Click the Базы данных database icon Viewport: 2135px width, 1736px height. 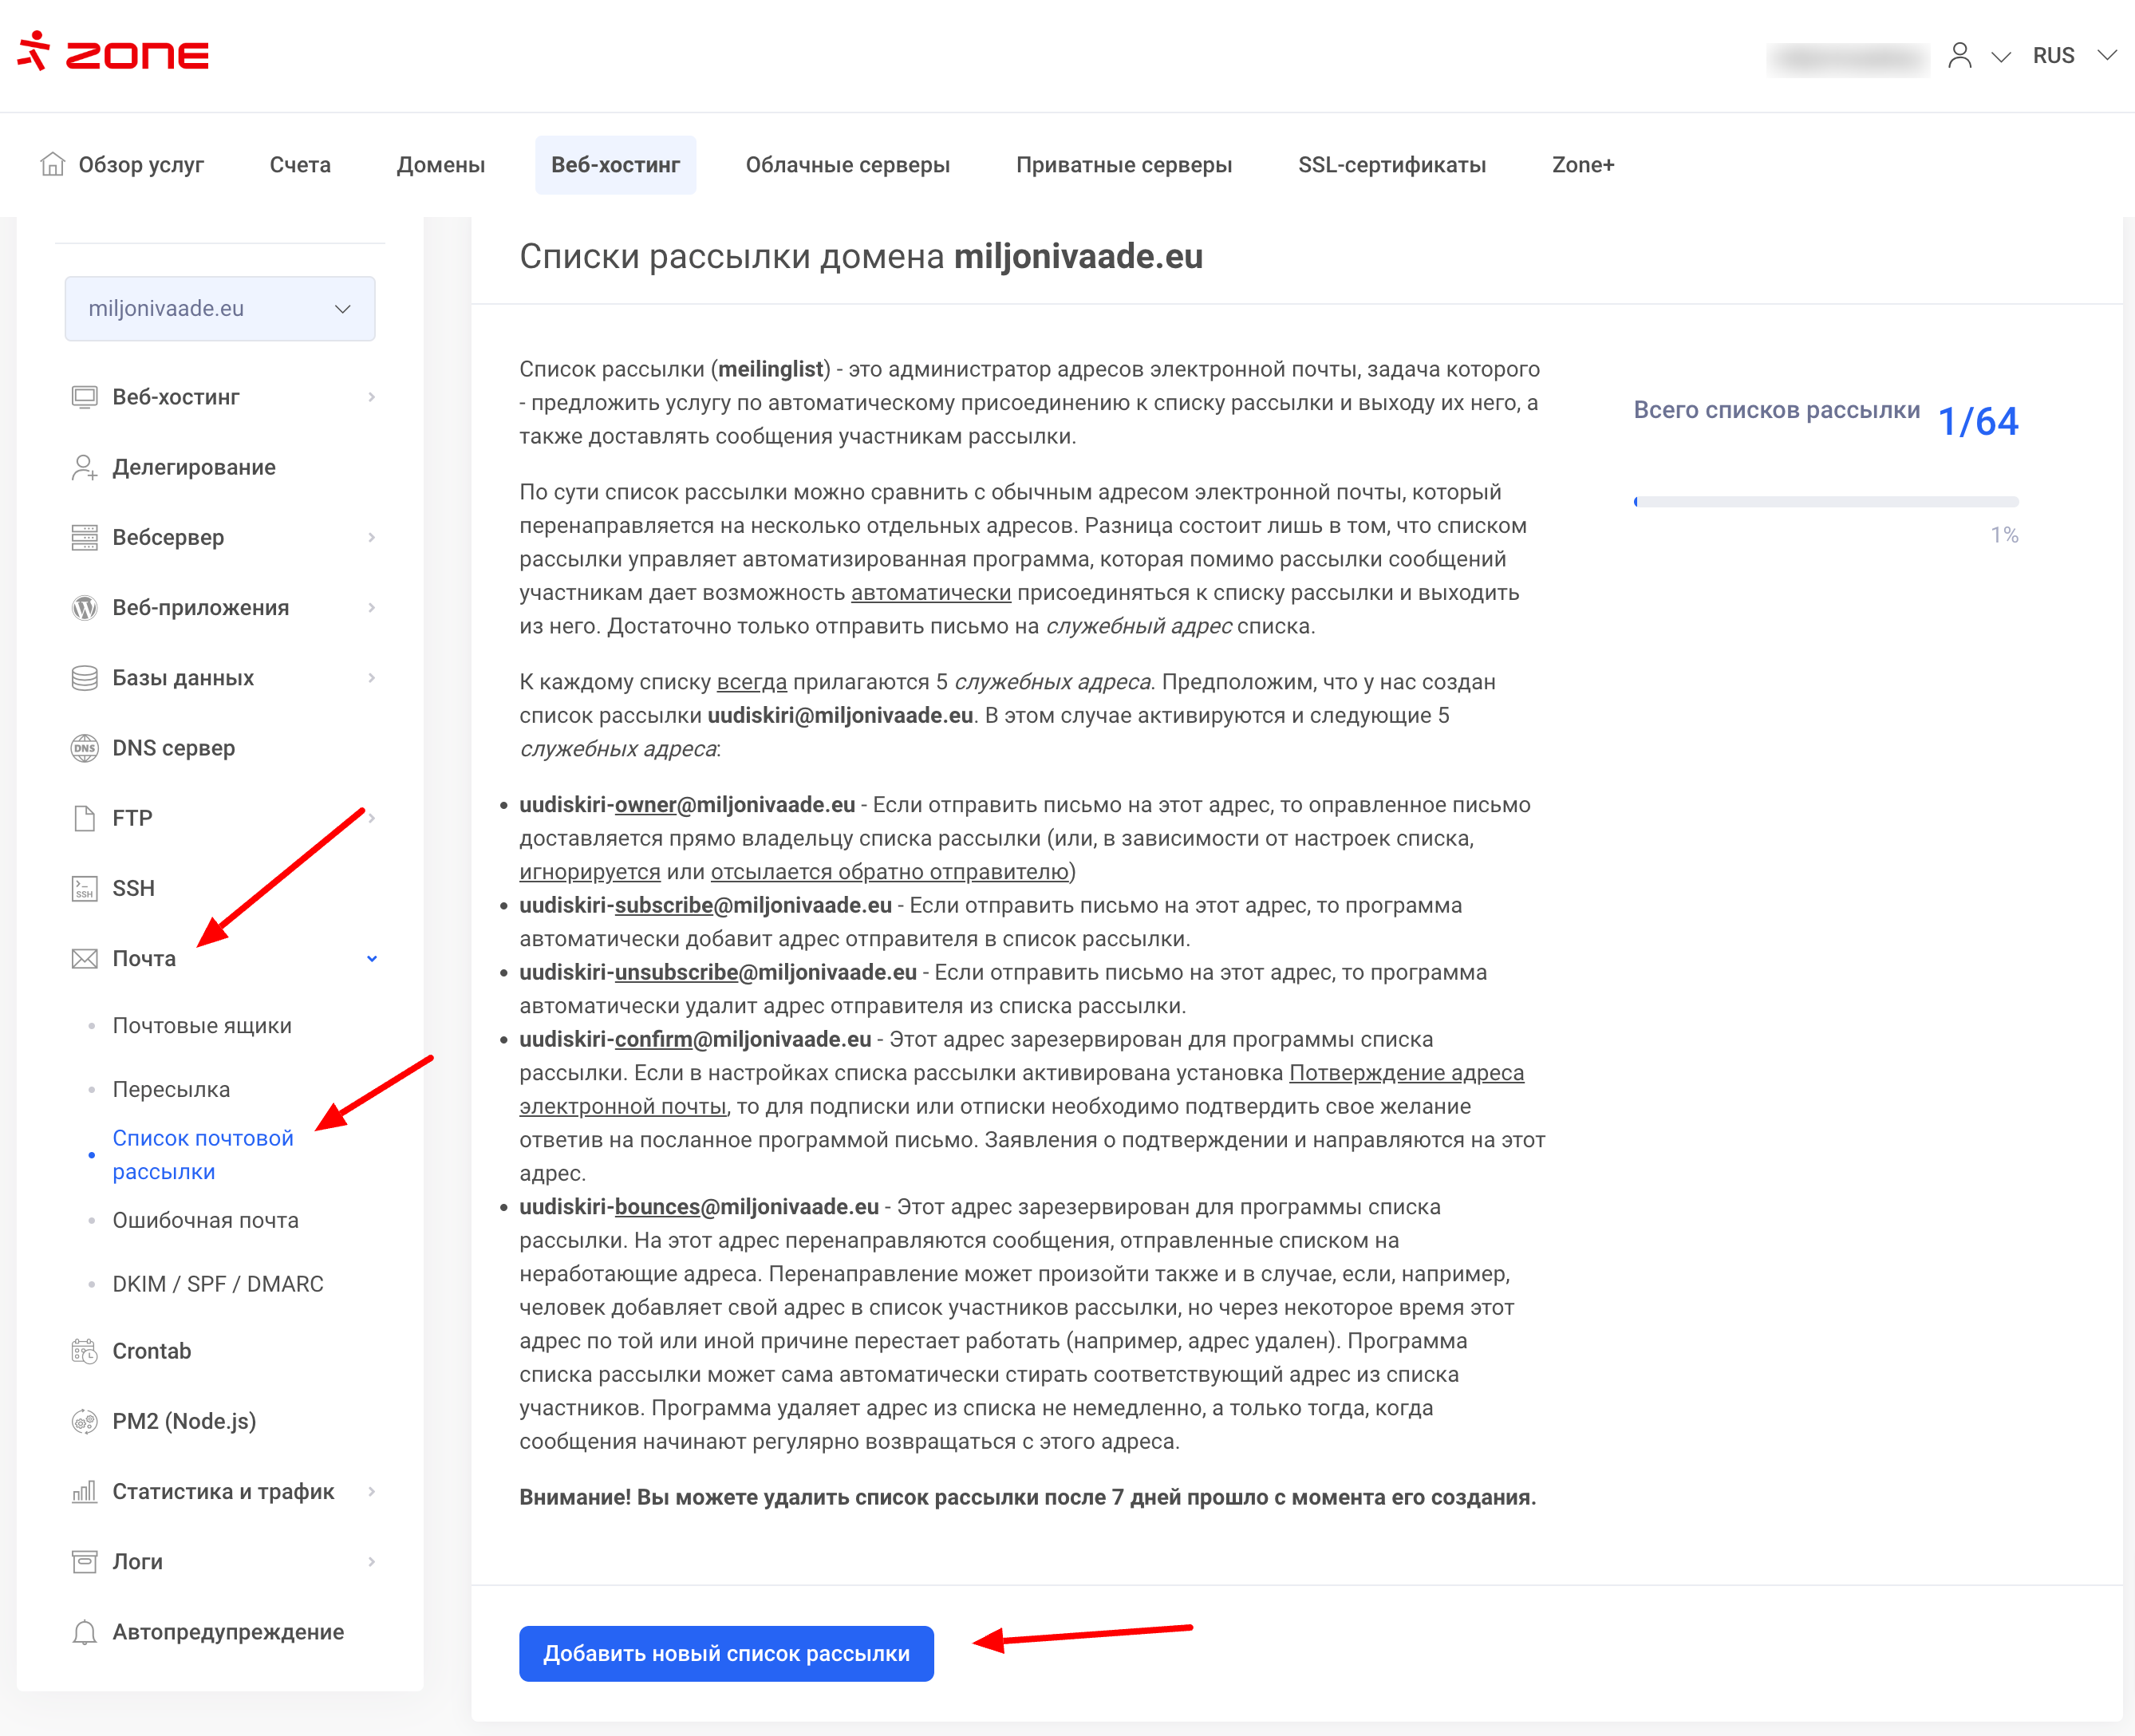click(84, 678)
